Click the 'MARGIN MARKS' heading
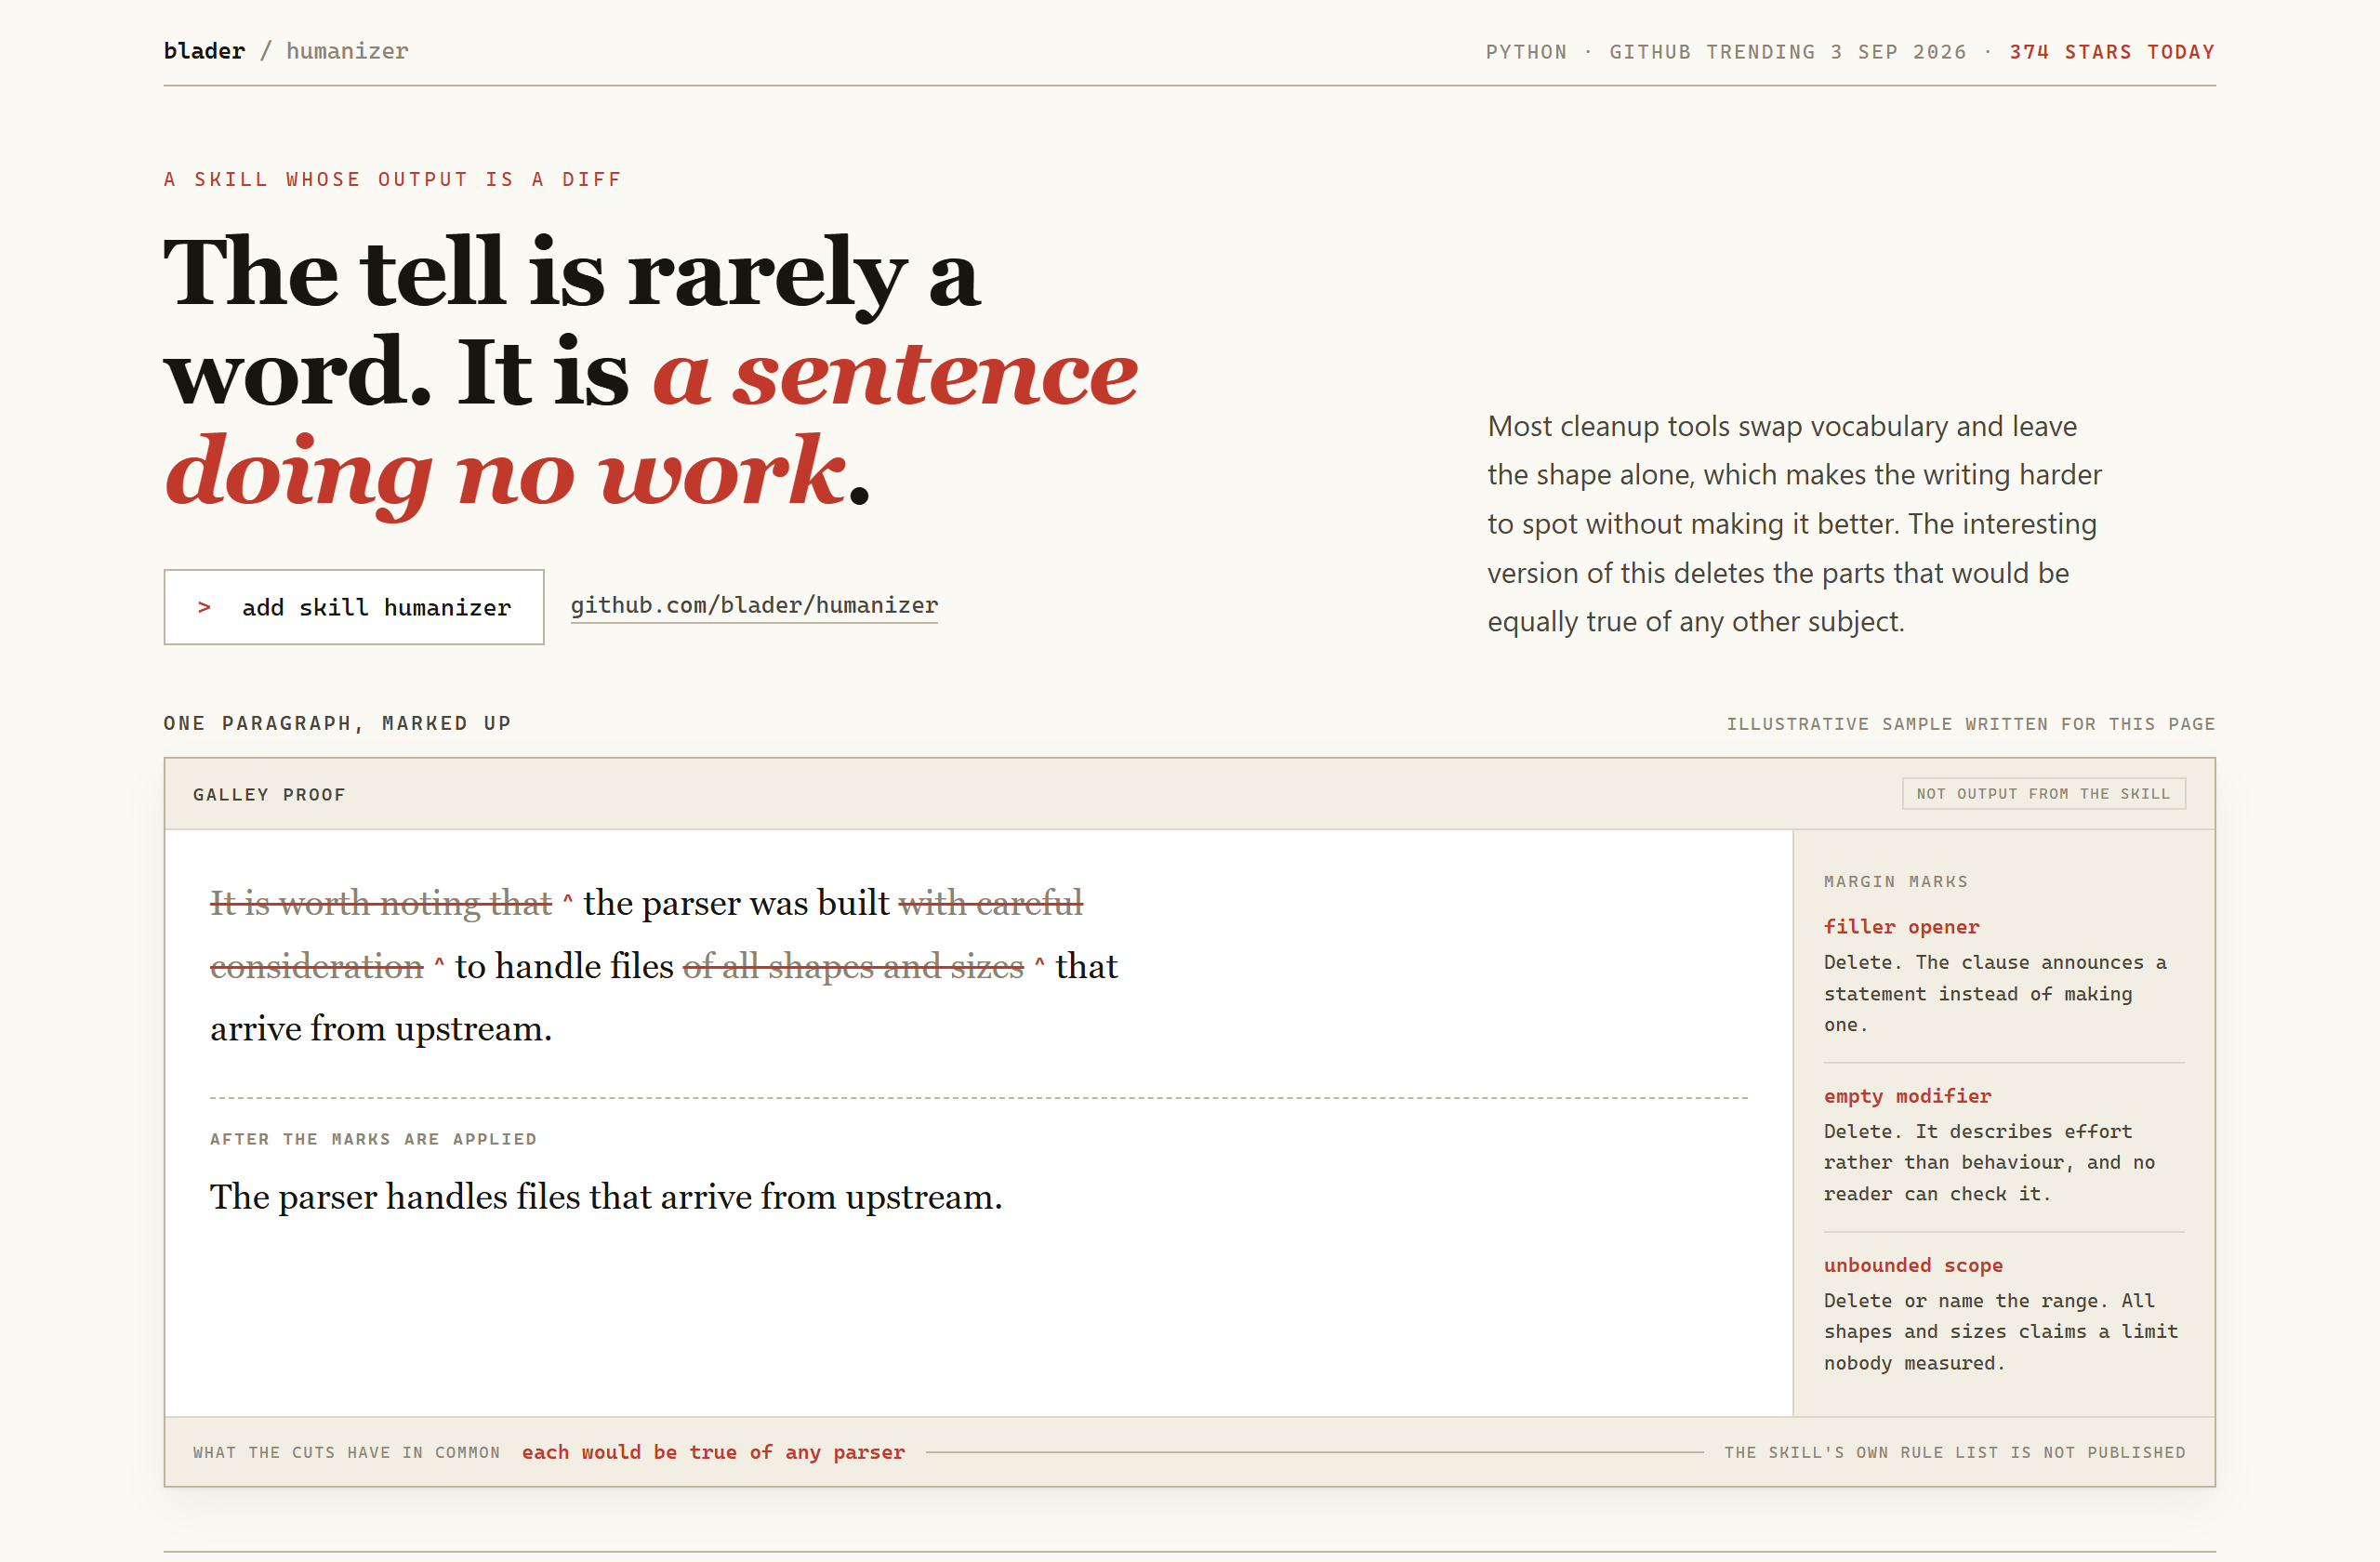Image resolution: width=2380 pixels, height=1562 pixels. click(1895, 882)
